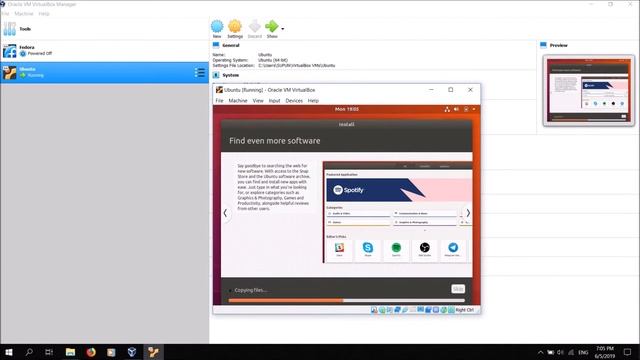640x360 pixels.
Task: Click the Right Ctrl host key indicator
Action: (464, 310)
